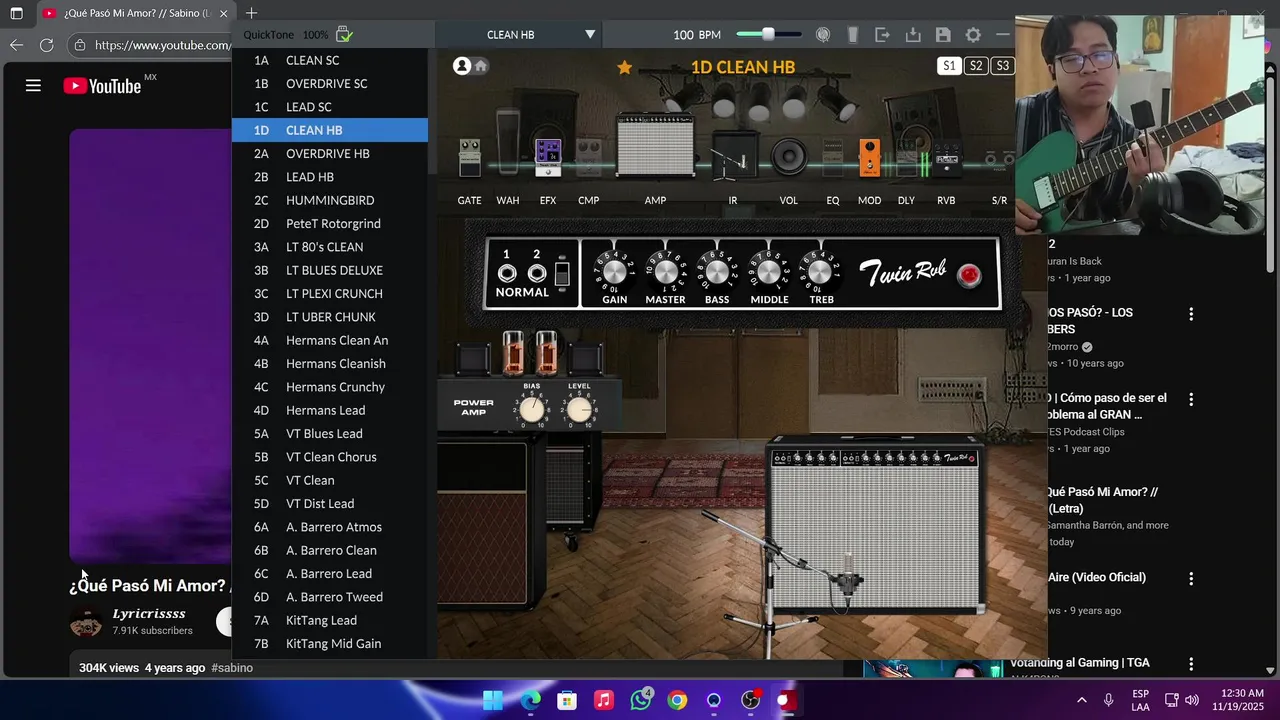1280x720 pixels.
Task: Open the DLY delay pedal
Action: (907, 158)
